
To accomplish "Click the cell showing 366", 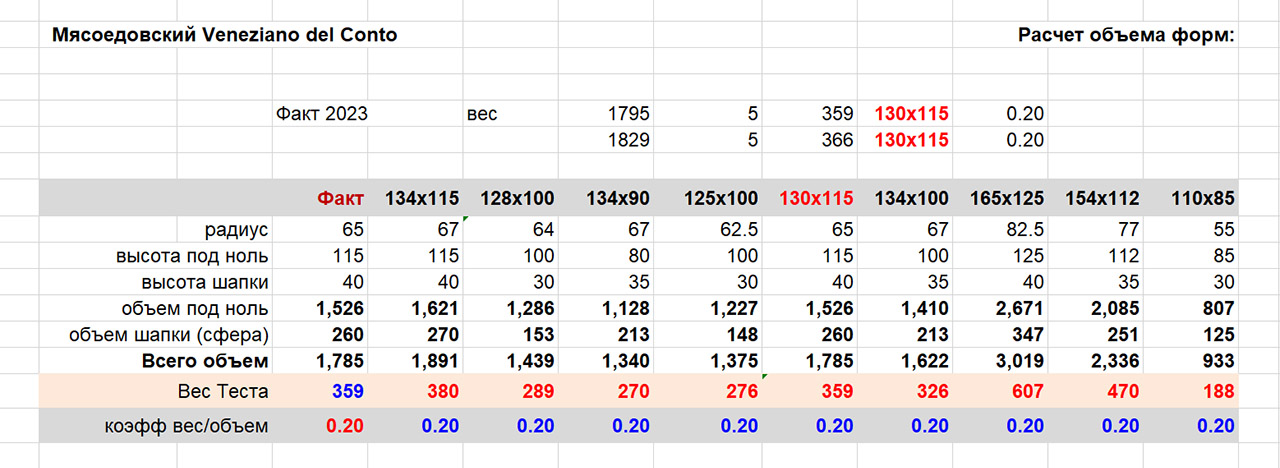I will pos(836,140).
